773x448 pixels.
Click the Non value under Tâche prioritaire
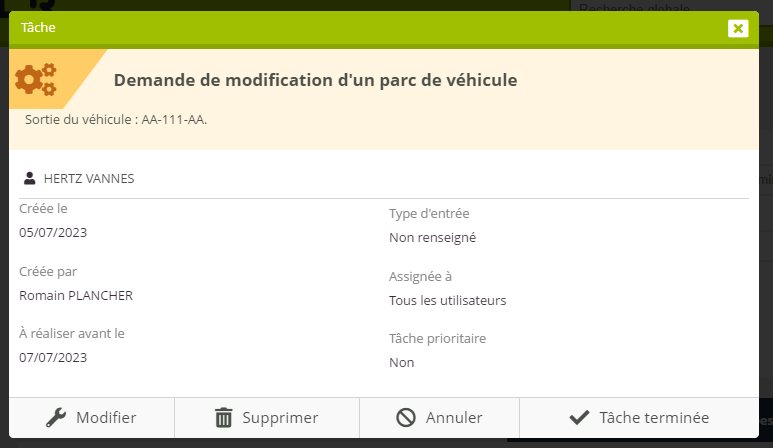click(401, 362)
